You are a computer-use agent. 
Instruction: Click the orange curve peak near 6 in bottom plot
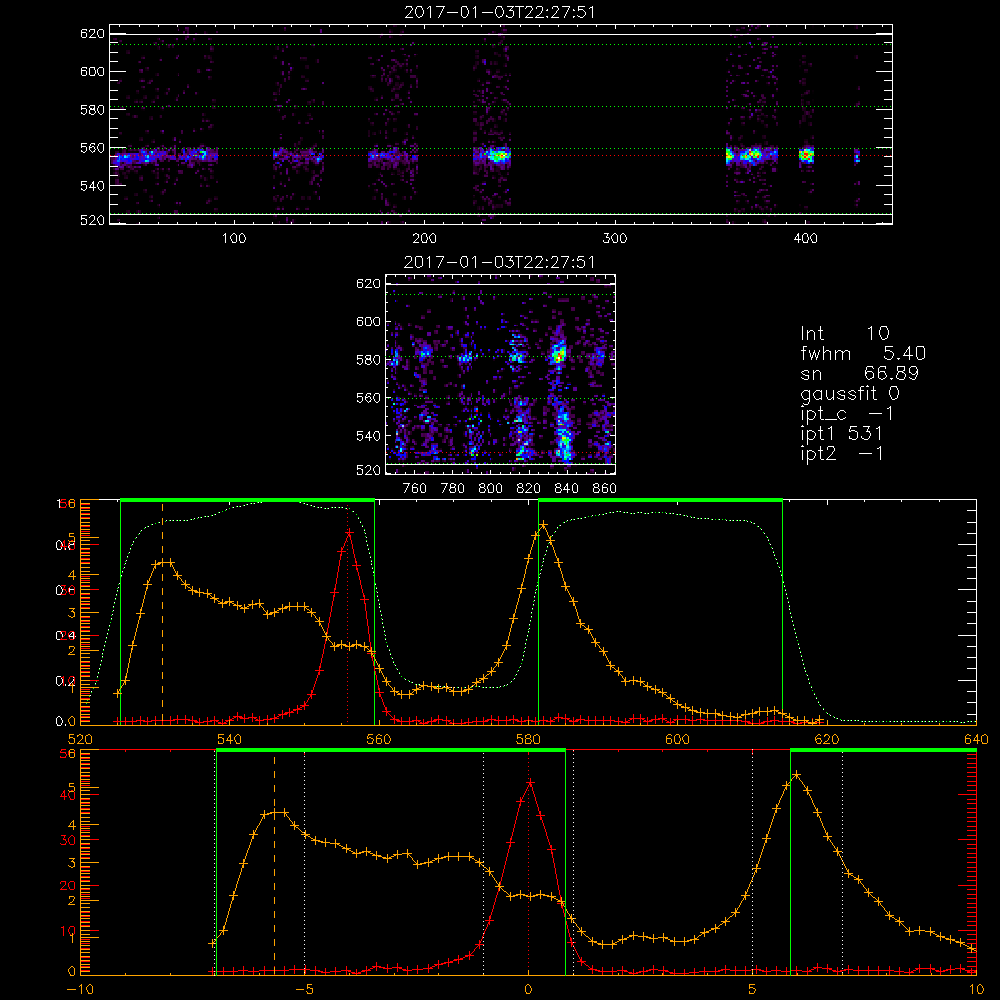[x=796, y=775]
